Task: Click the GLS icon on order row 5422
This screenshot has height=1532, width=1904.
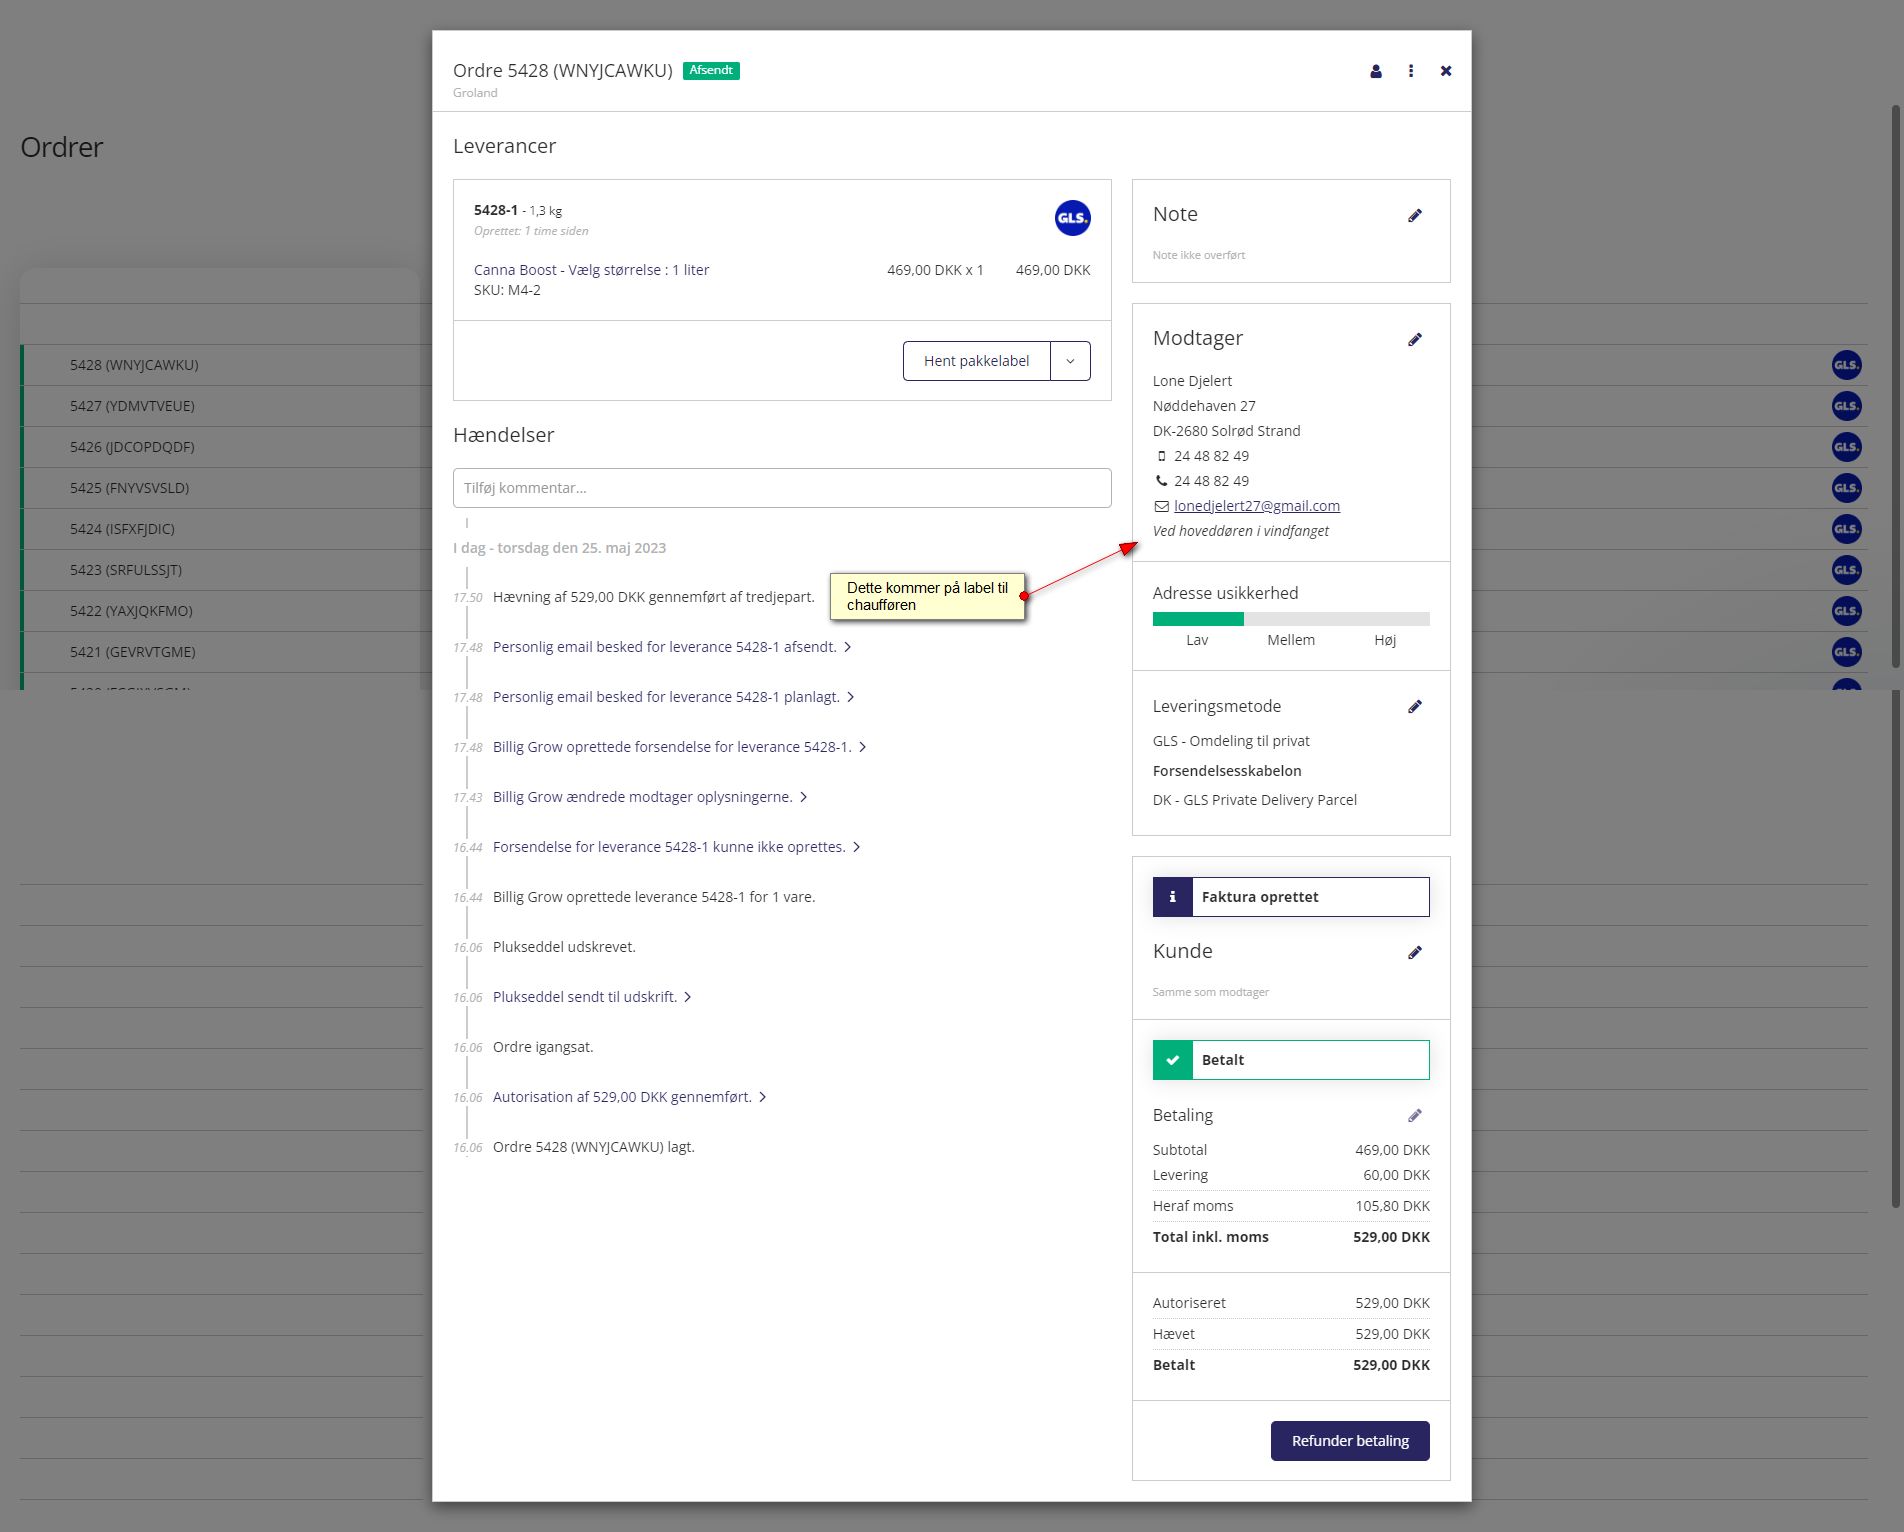Action: point(1847,611)
